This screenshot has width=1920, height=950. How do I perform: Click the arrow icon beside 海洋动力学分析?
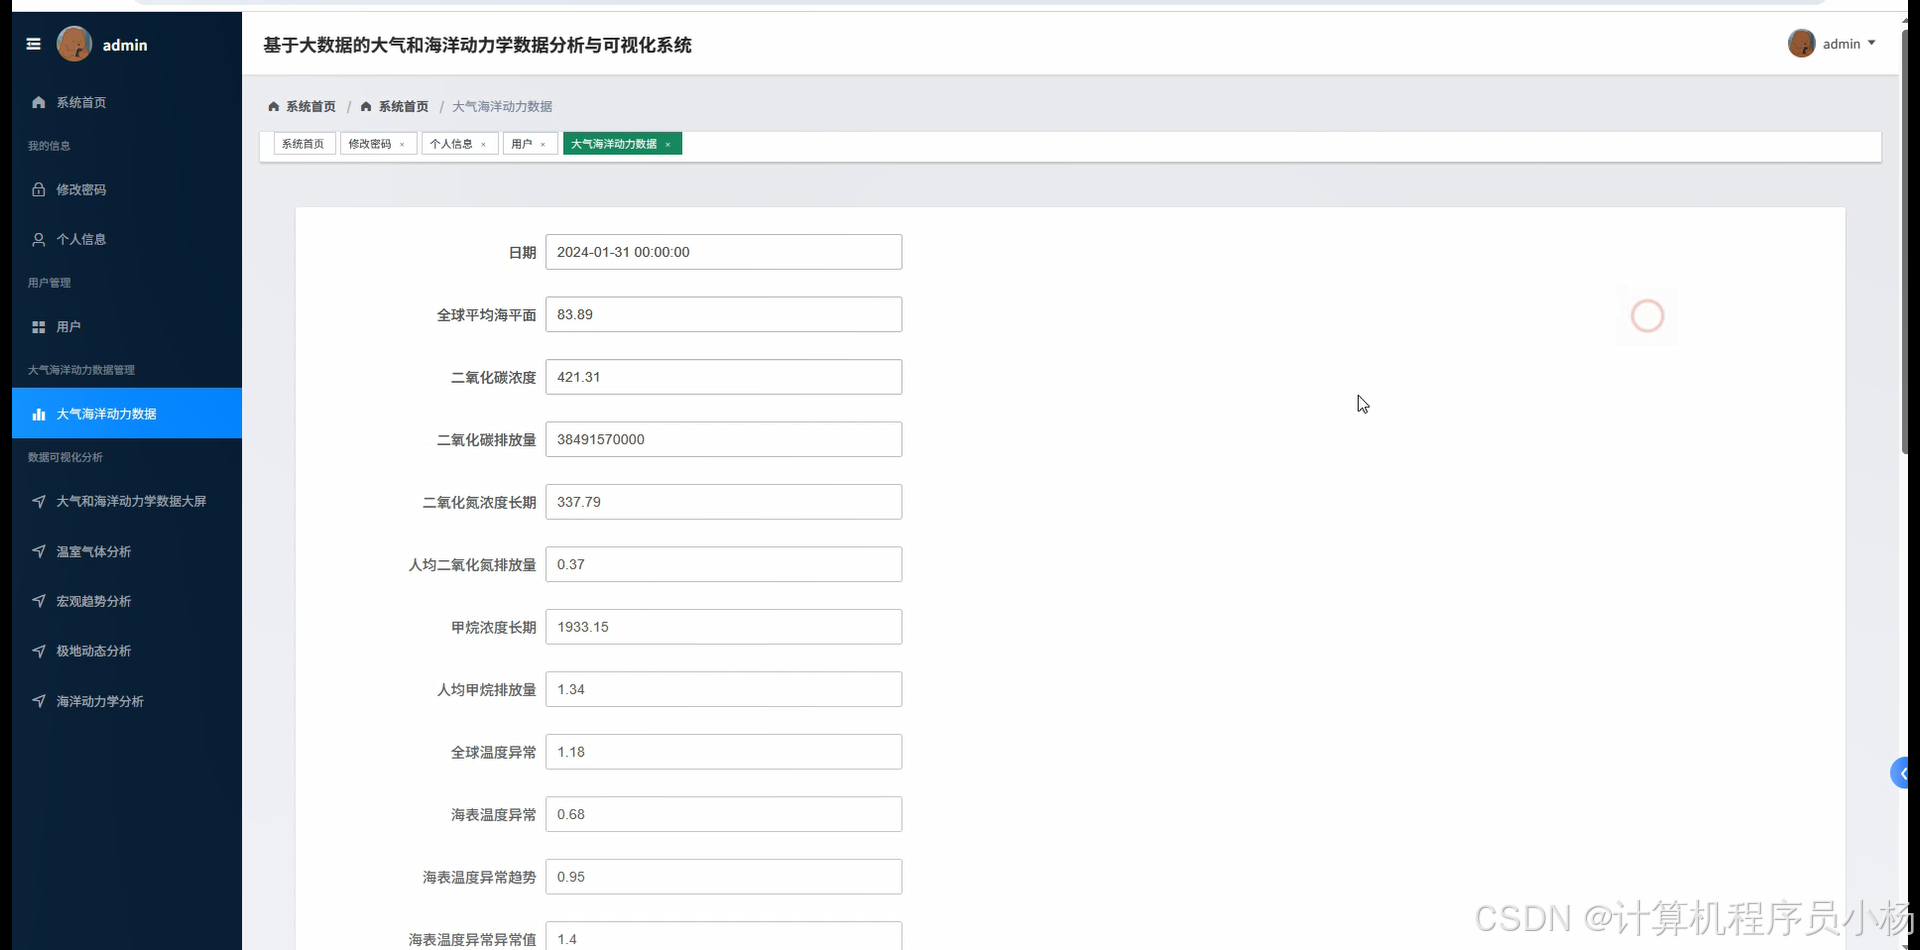(38, 701)
